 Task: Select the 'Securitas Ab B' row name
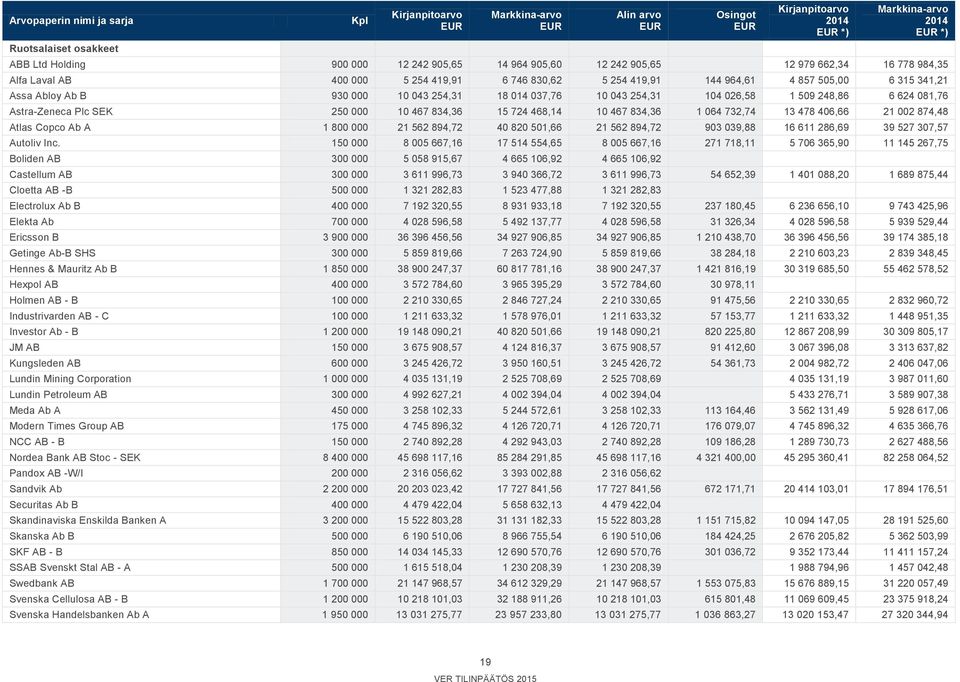tap(43, 504)
